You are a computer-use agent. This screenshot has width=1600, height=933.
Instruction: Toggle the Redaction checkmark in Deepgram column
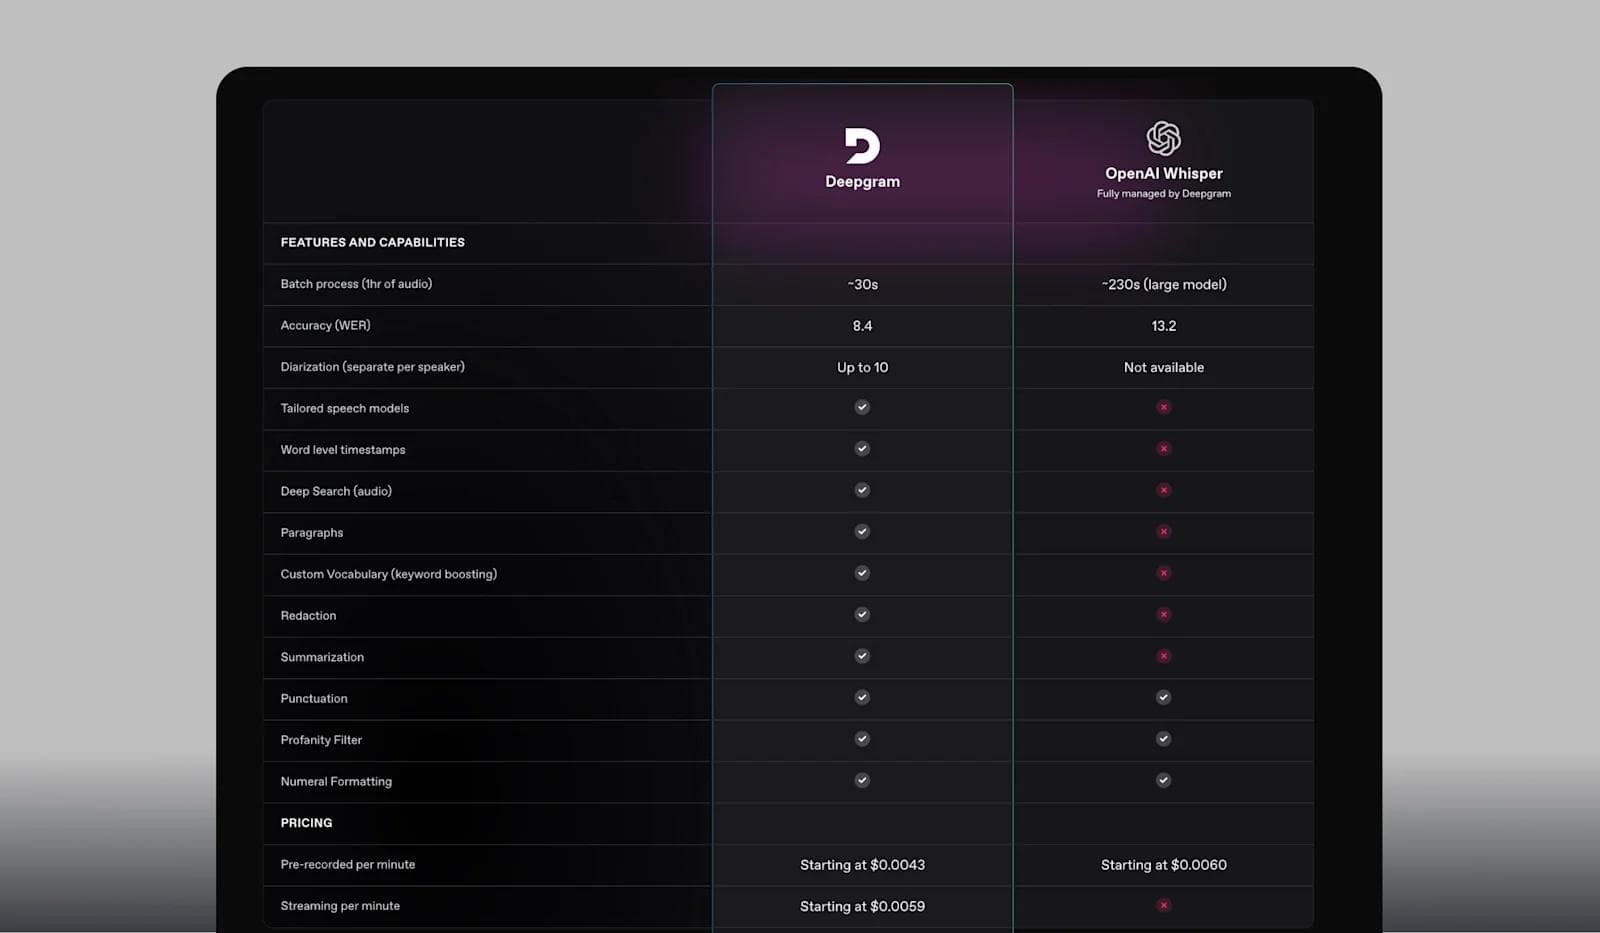pos(862,614)
